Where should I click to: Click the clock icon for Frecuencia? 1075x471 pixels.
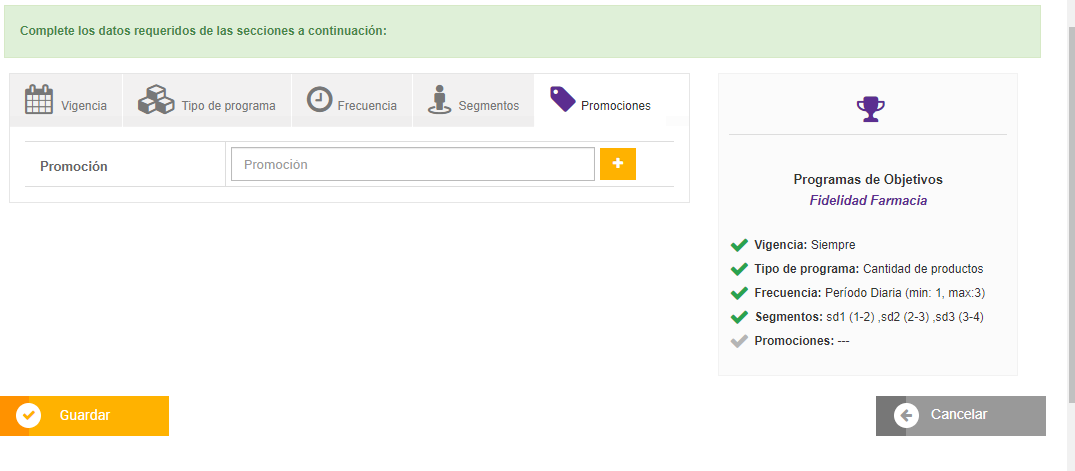pos(319,100)
